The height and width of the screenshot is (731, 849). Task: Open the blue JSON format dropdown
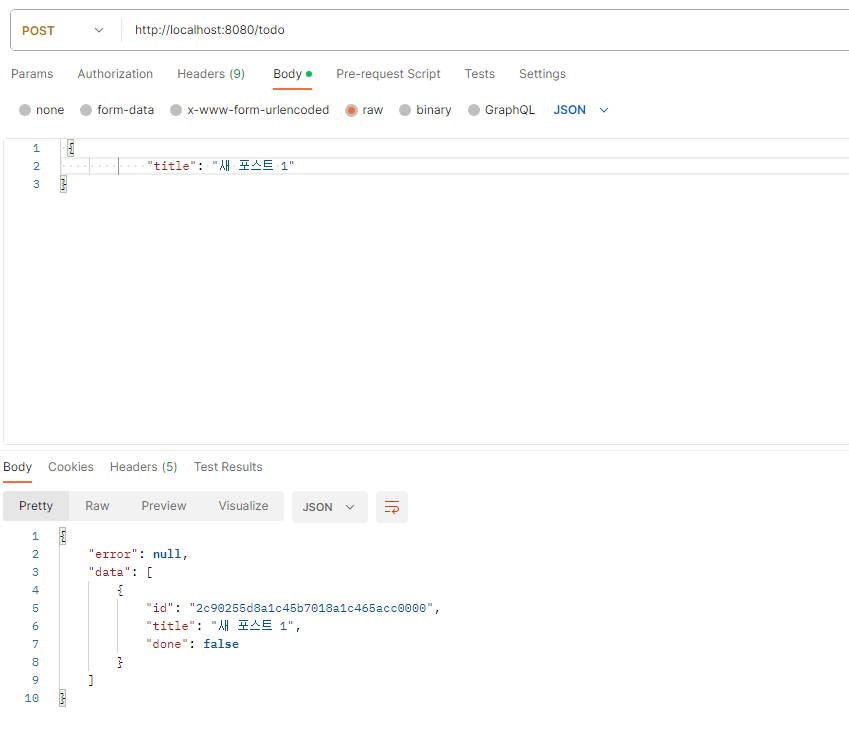coord(581,110)
